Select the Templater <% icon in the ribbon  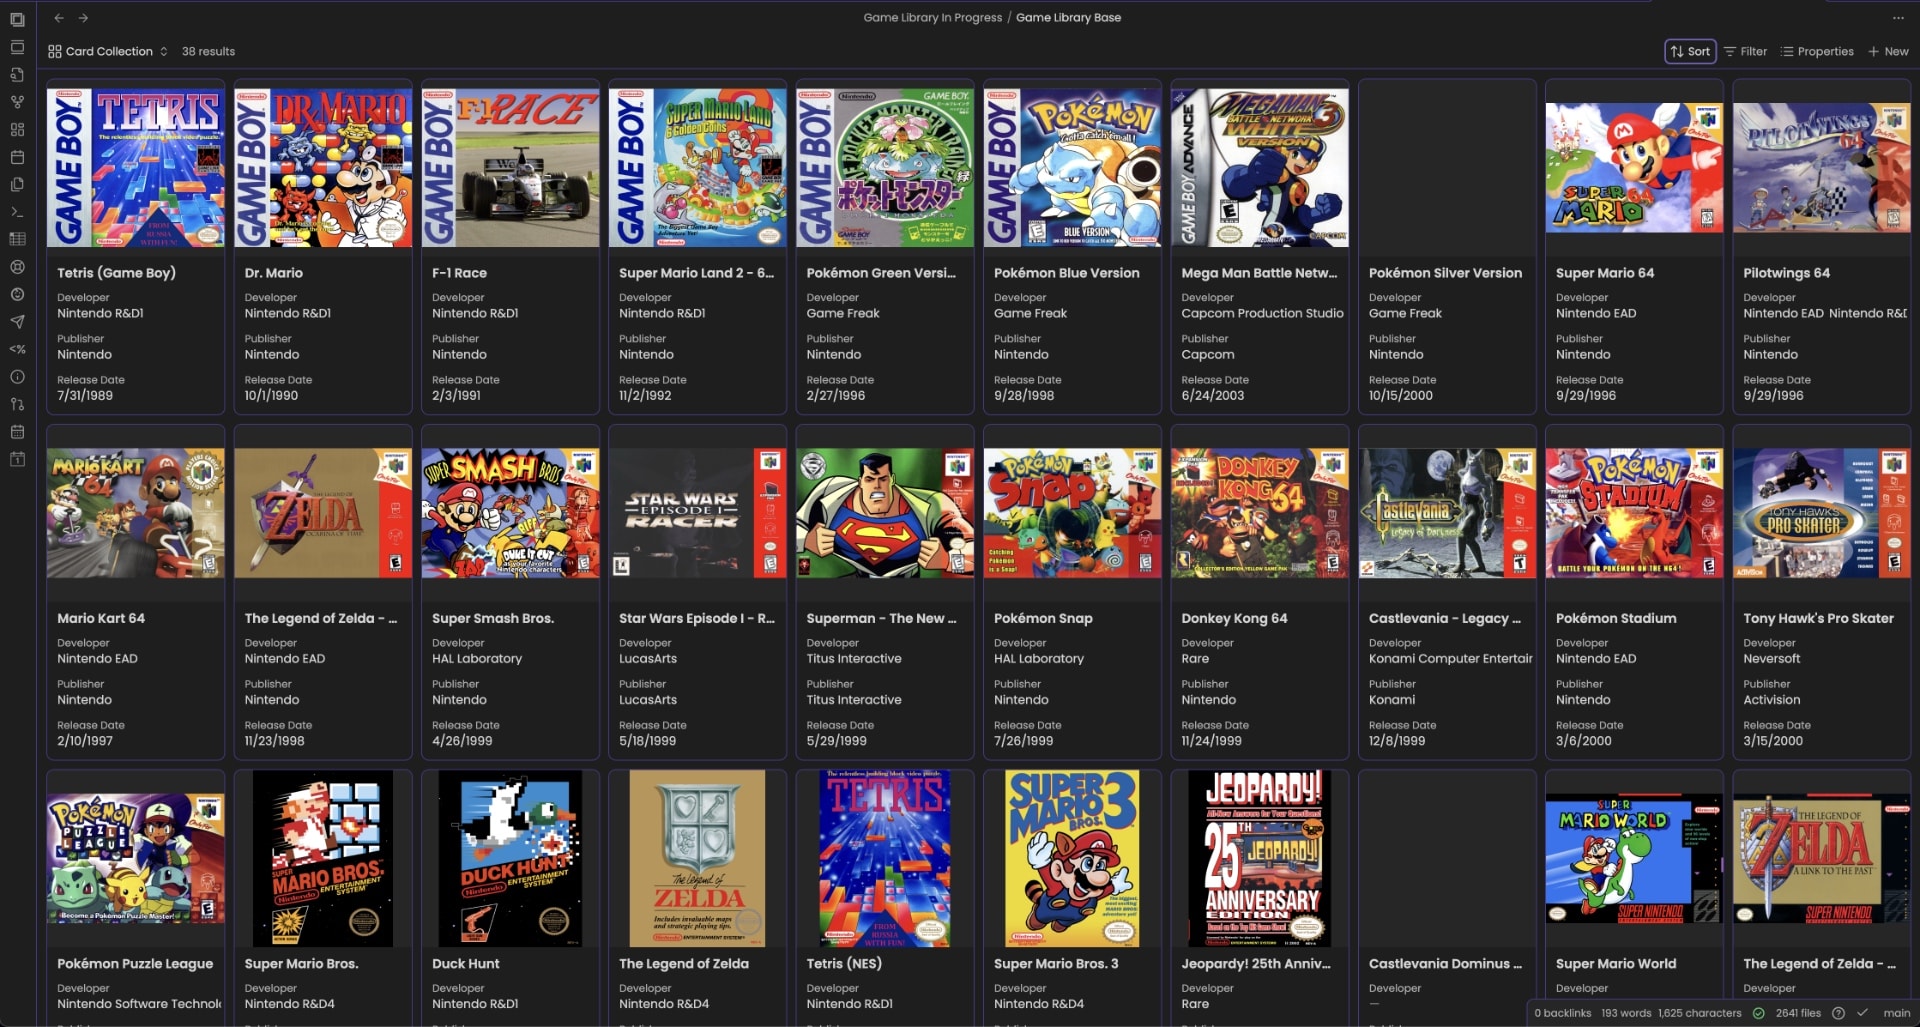(x=16, y=350)
